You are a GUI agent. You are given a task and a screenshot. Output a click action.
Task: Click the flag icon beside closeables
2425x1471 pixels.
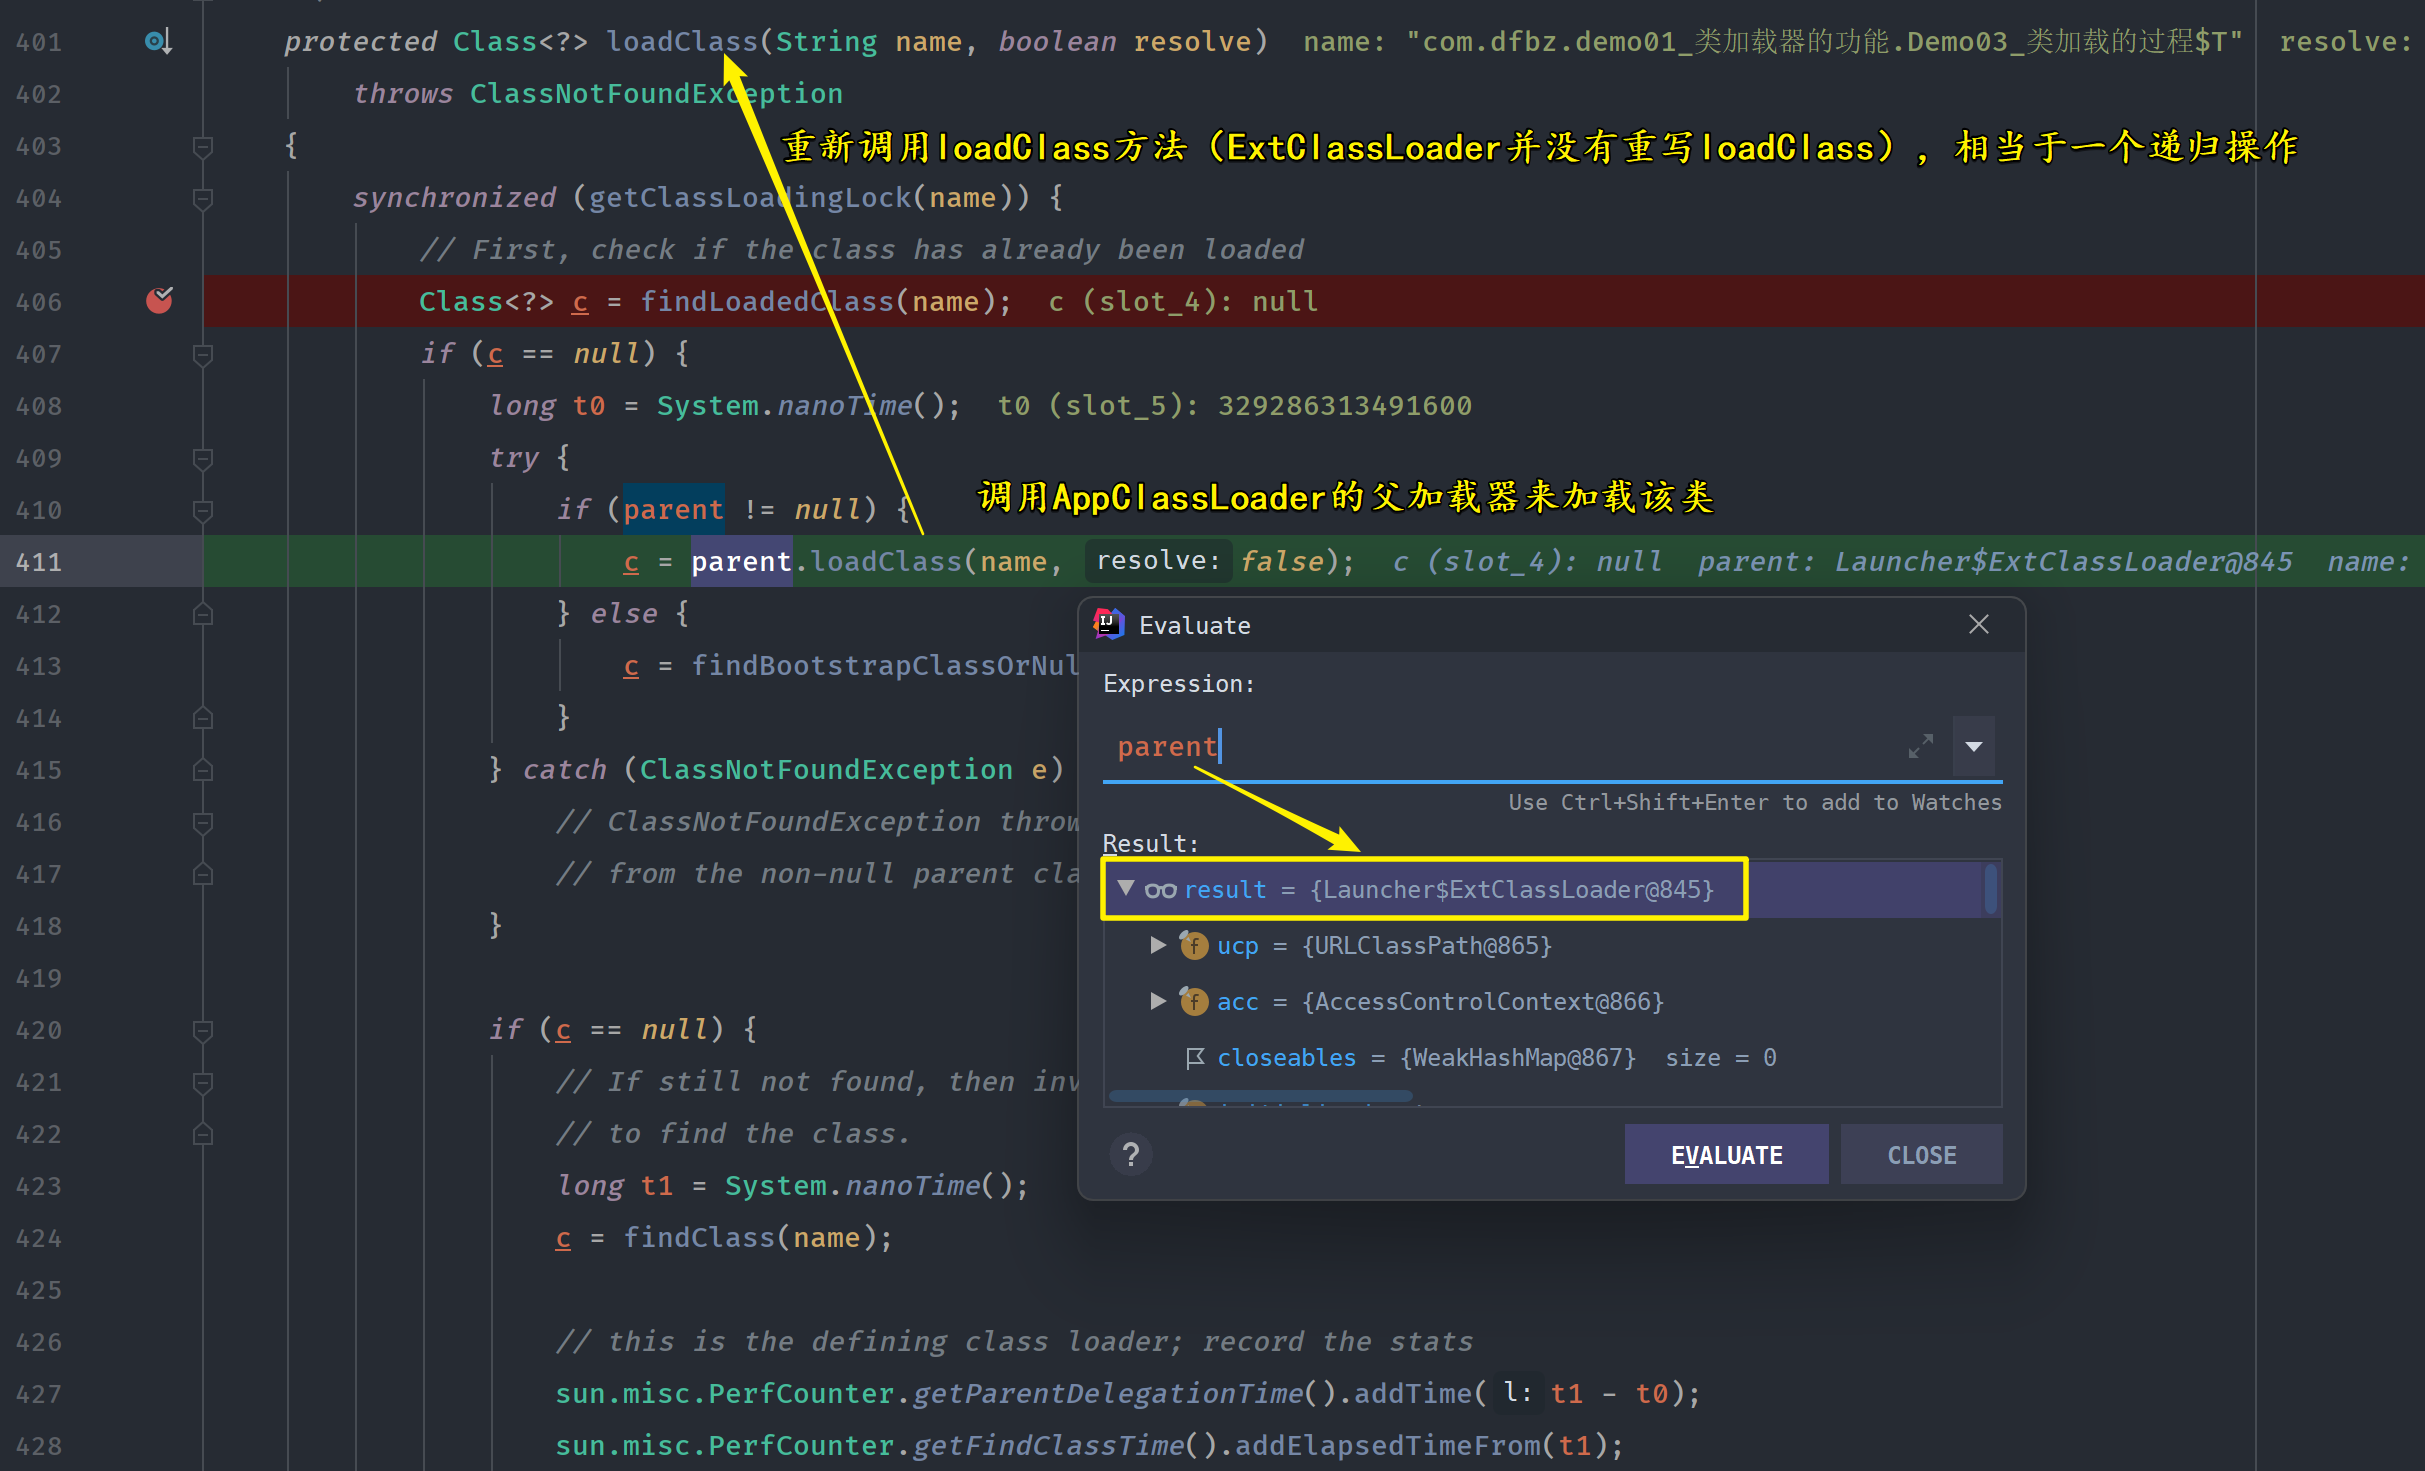click(1194, 1057)
